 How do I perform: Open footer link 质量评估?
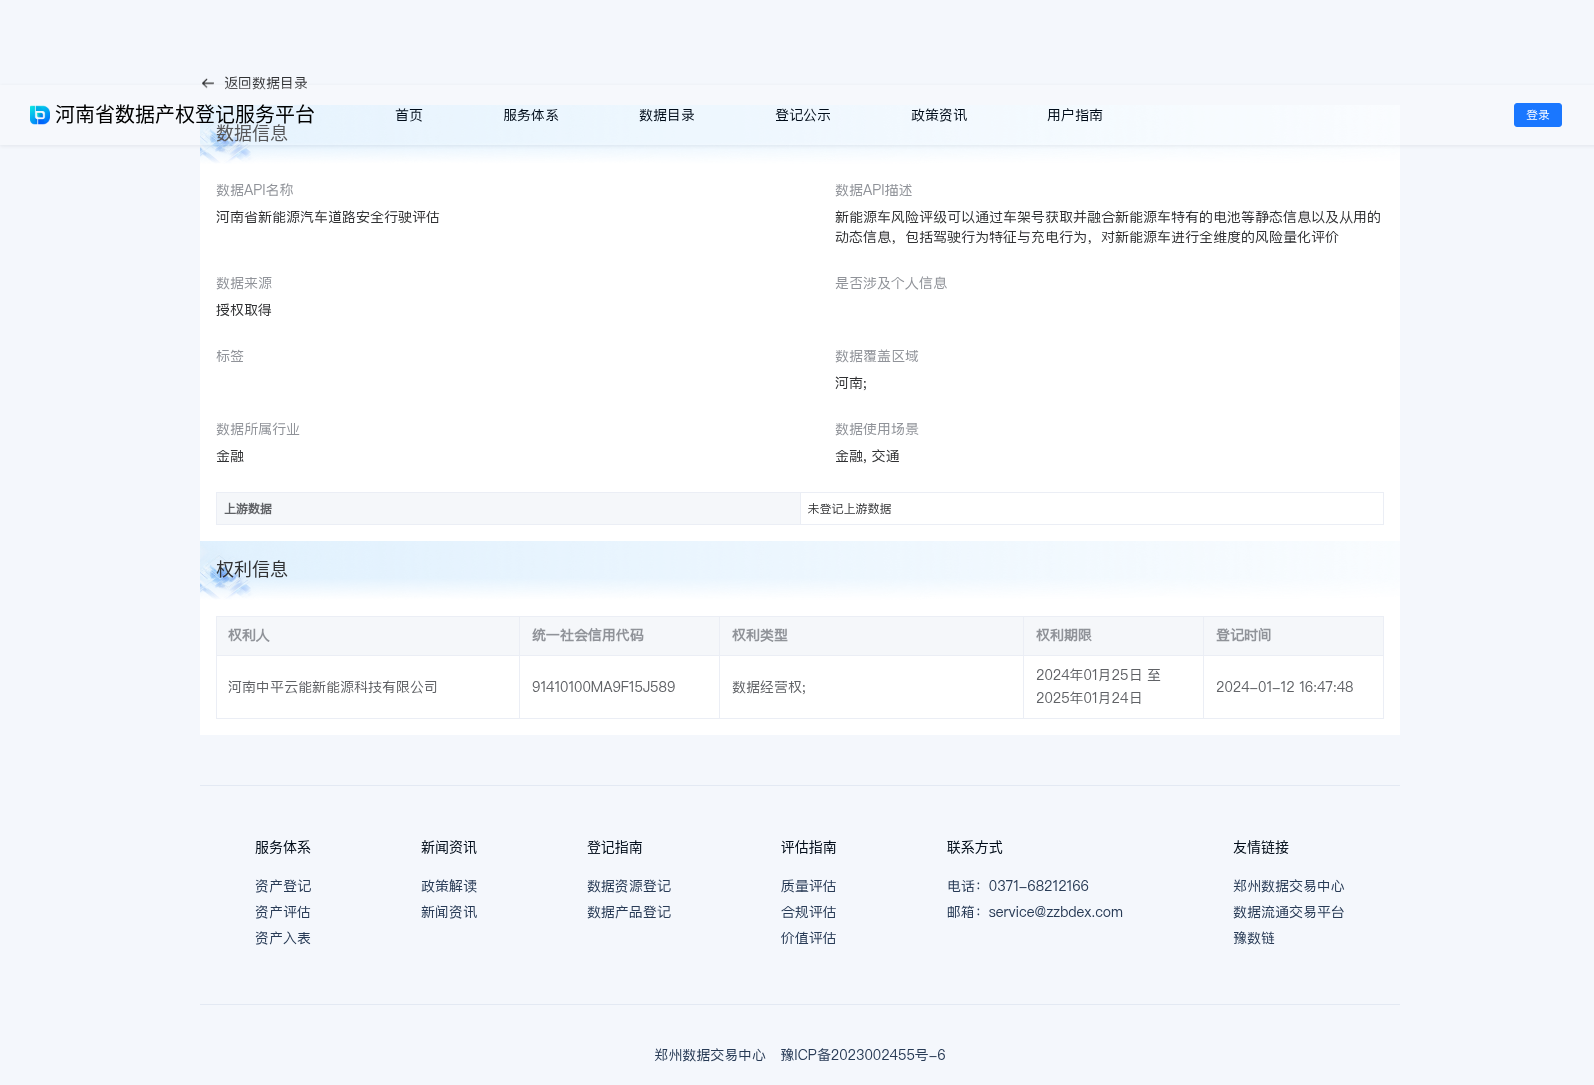[809, 886]
